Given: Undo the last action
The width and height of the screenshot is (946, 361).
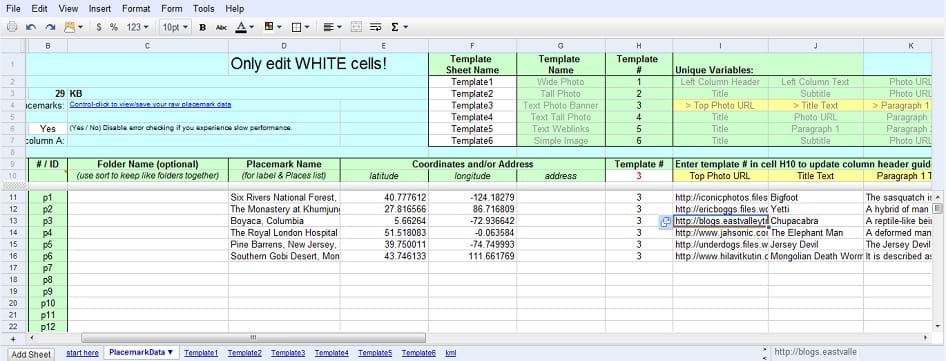Looking at the screenshot, I should 31,27.
